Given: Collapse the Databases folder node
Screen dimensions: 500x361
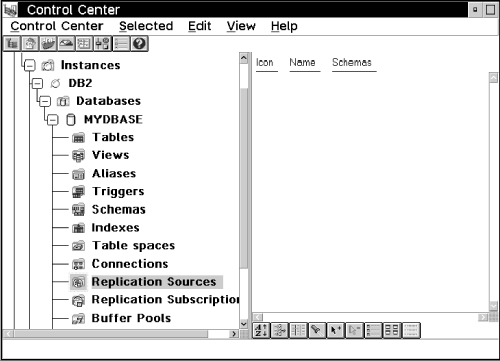Looking at the screenshot, I should tap(45, 101).
